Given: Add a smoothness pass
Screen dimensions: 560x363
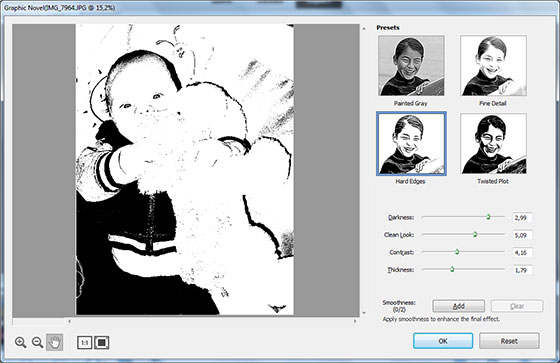Looking at the screenshot, I should click(x=459, y=306).
